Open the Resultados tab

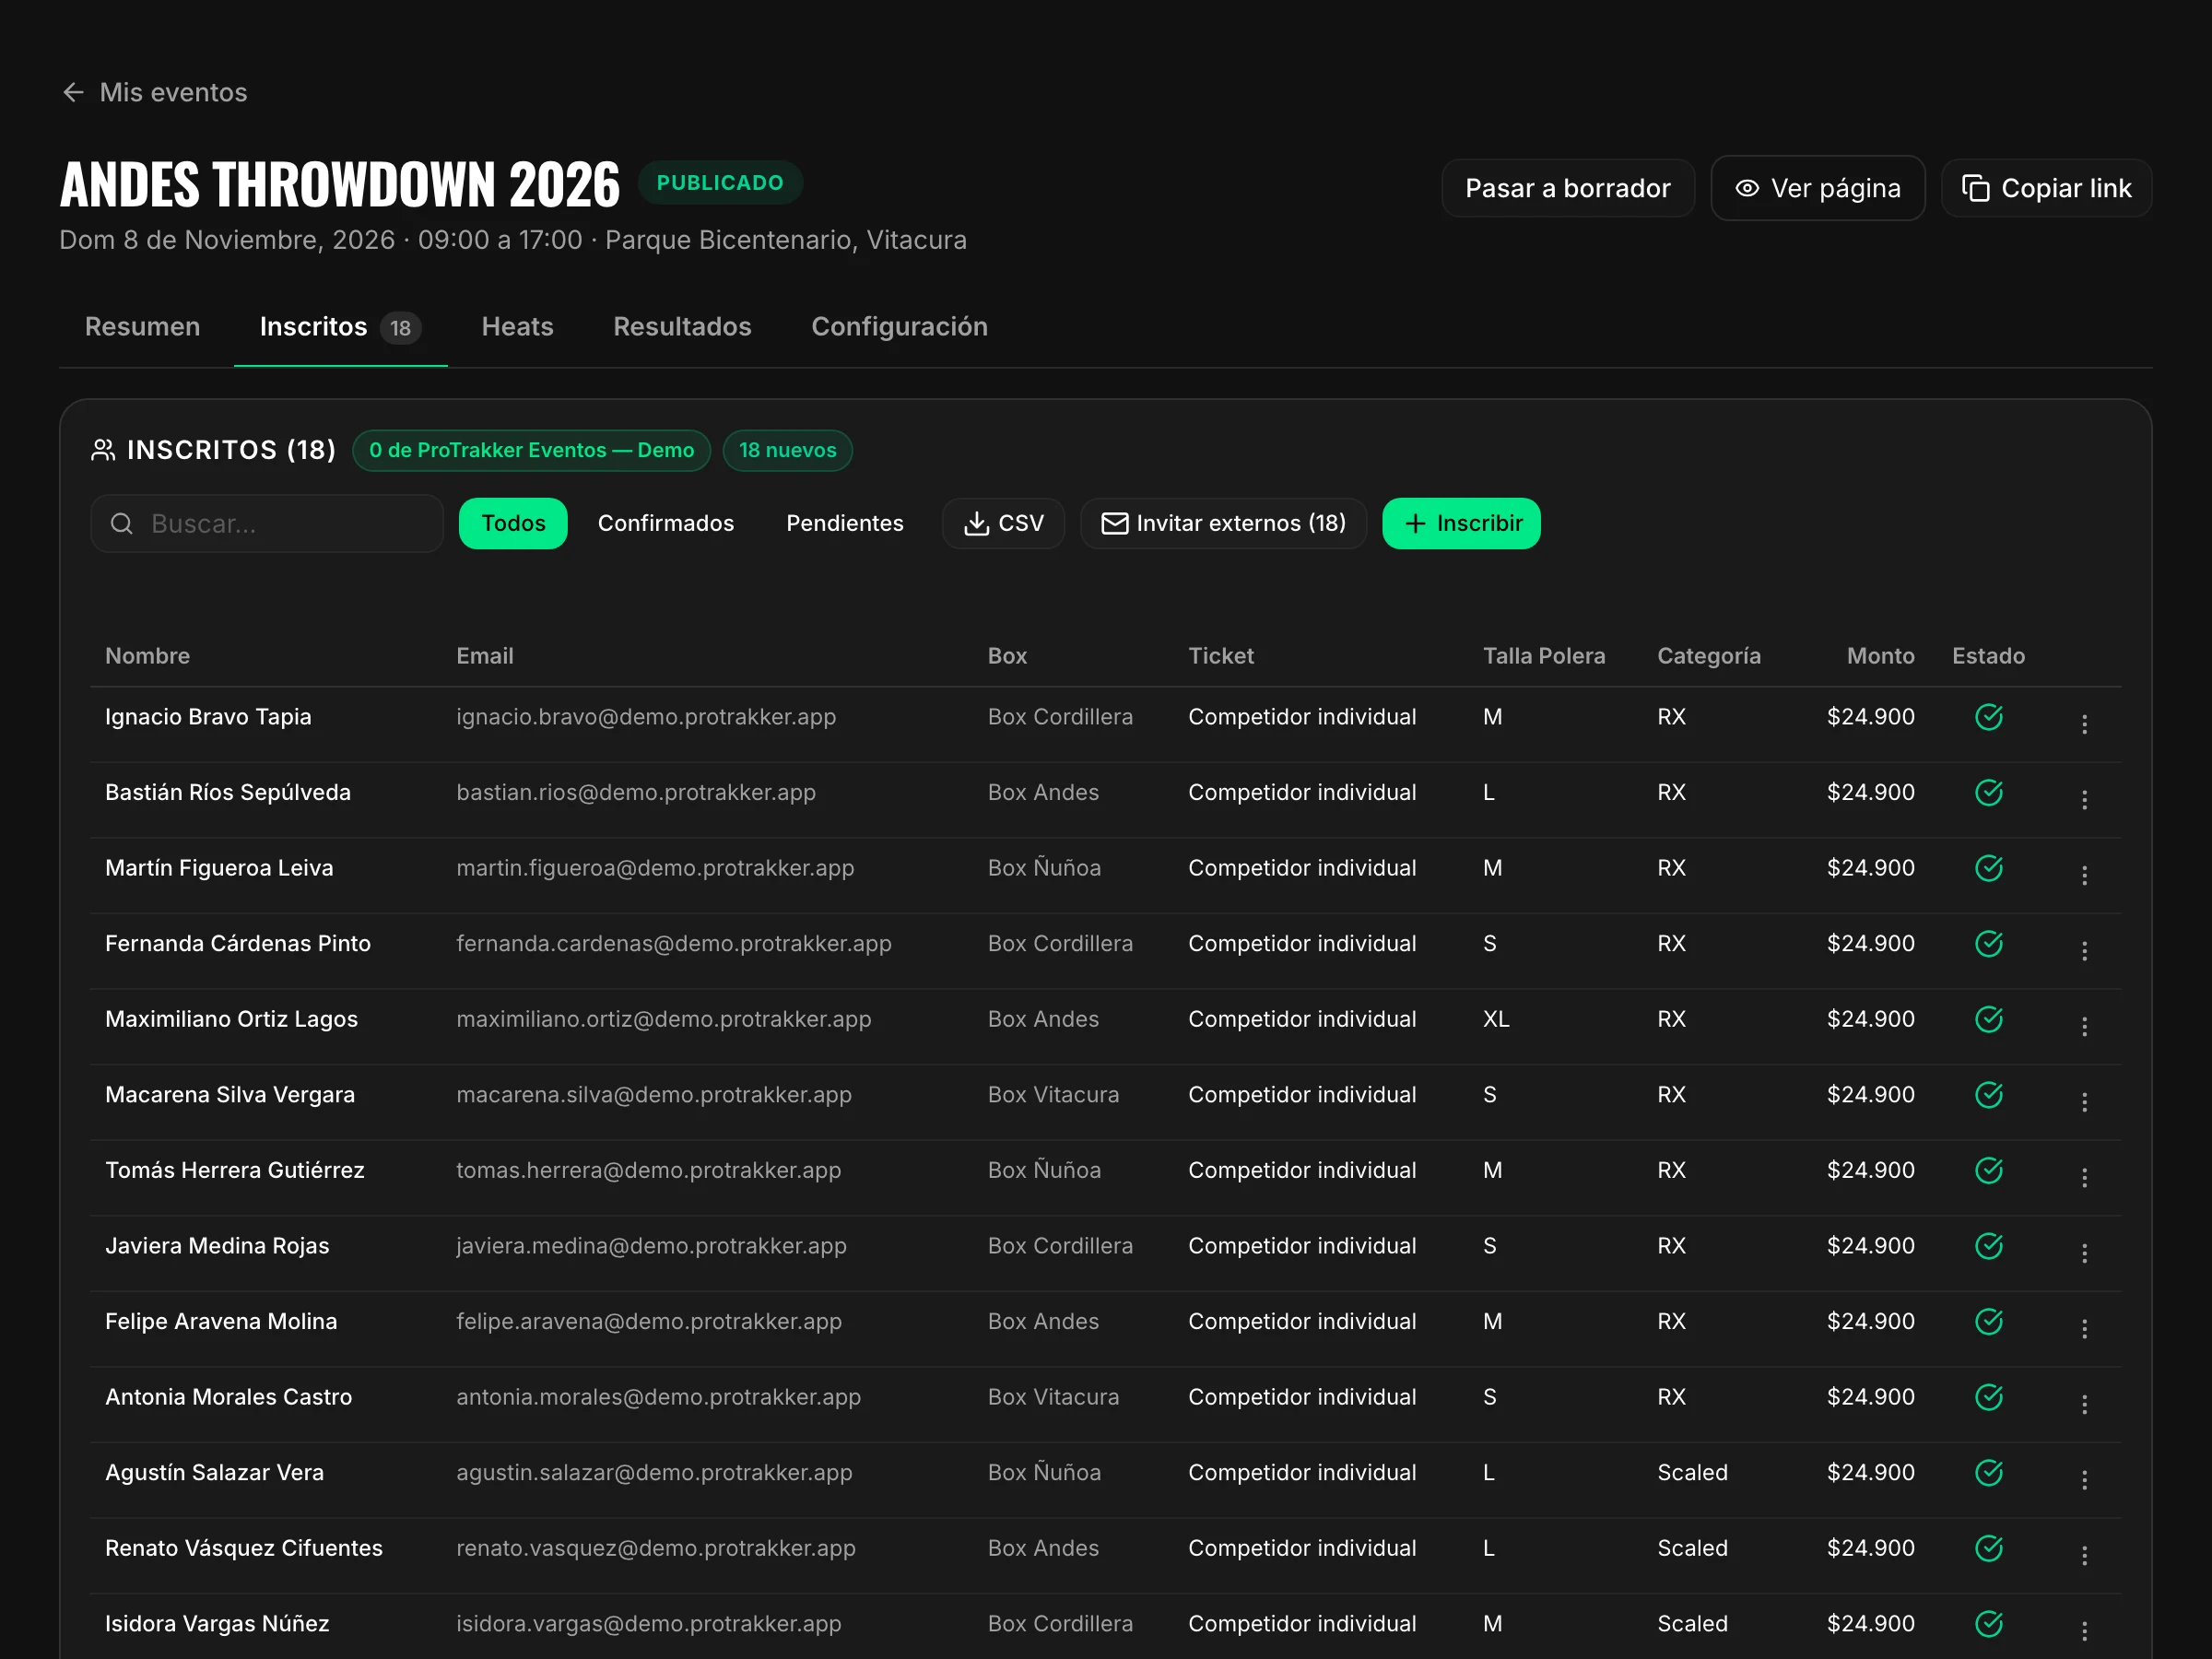click(x=682, y=327)
